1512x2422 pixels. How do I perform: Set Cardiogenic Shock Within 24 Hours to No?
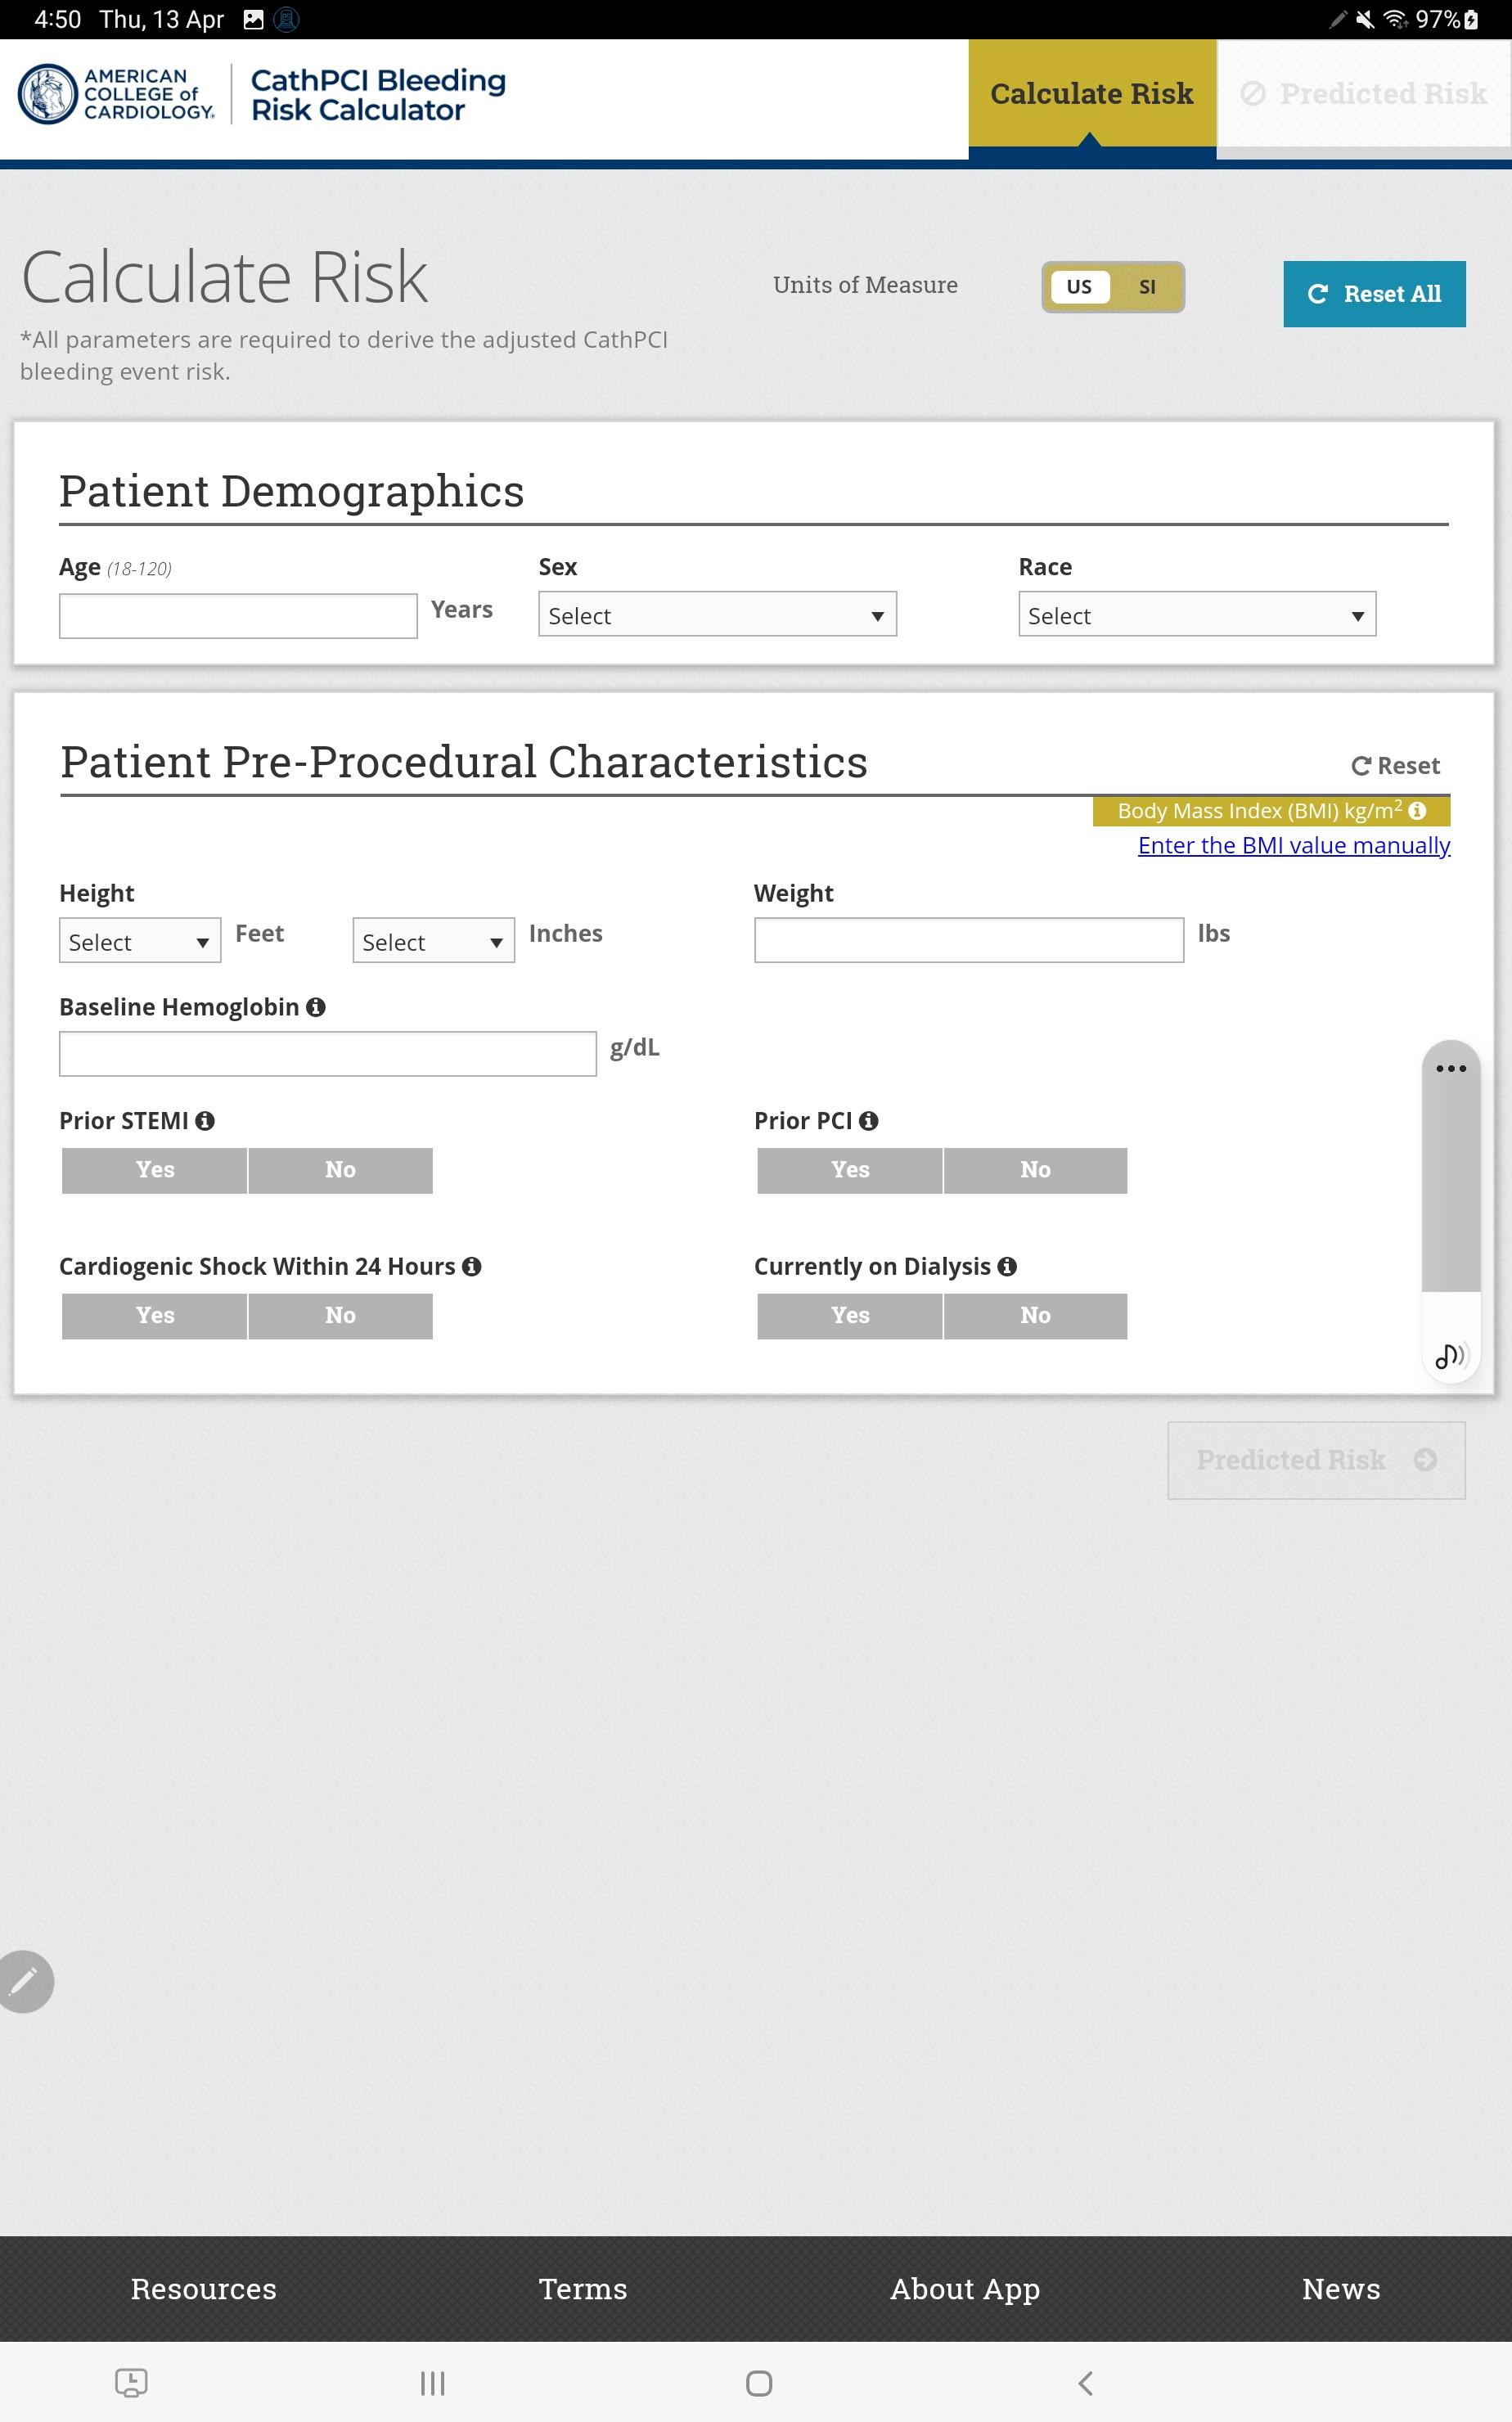click(x=340, y=1316)
